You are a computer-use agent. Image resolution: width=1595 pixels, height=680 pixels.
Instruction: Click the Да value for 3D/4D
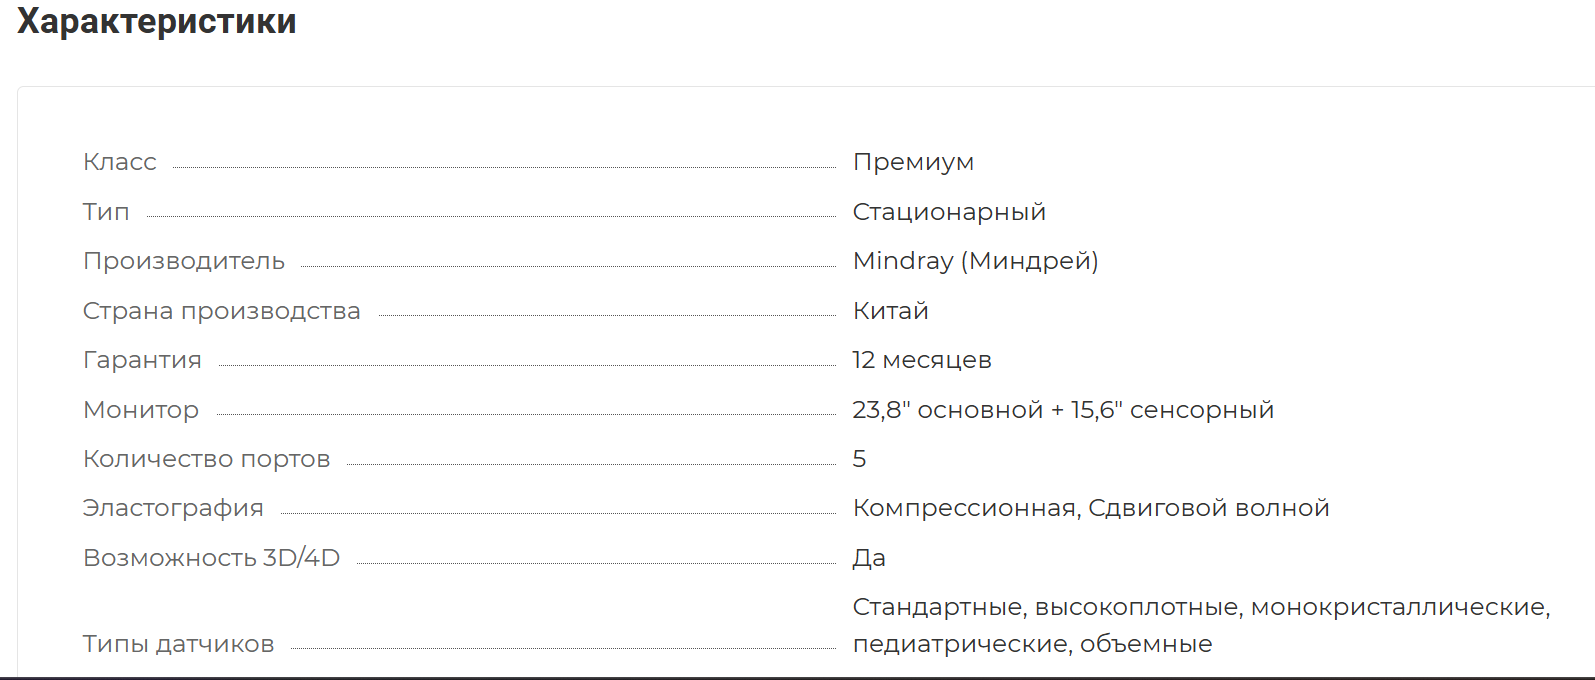(x=869, y=558)
